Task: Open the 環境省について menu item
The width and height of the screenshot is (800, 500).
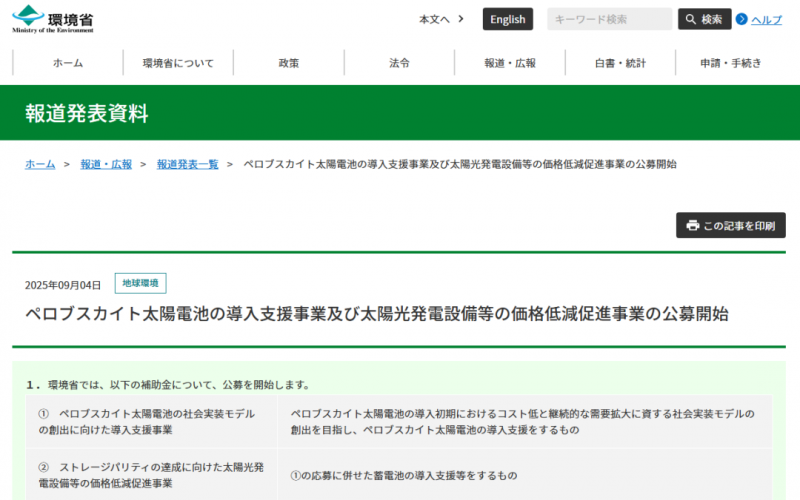Action: point(178,63)
